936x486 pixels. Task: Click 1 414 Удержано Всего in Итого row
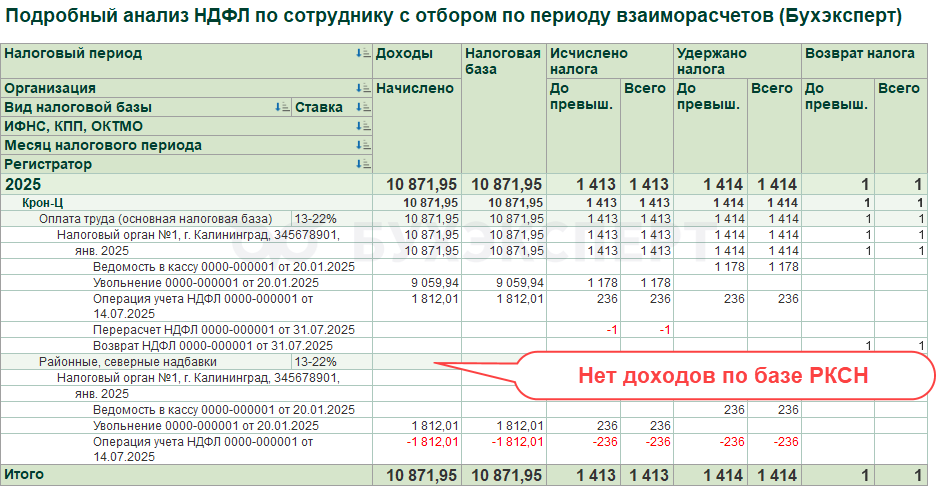pyautogui.click(x=777, y=476)
